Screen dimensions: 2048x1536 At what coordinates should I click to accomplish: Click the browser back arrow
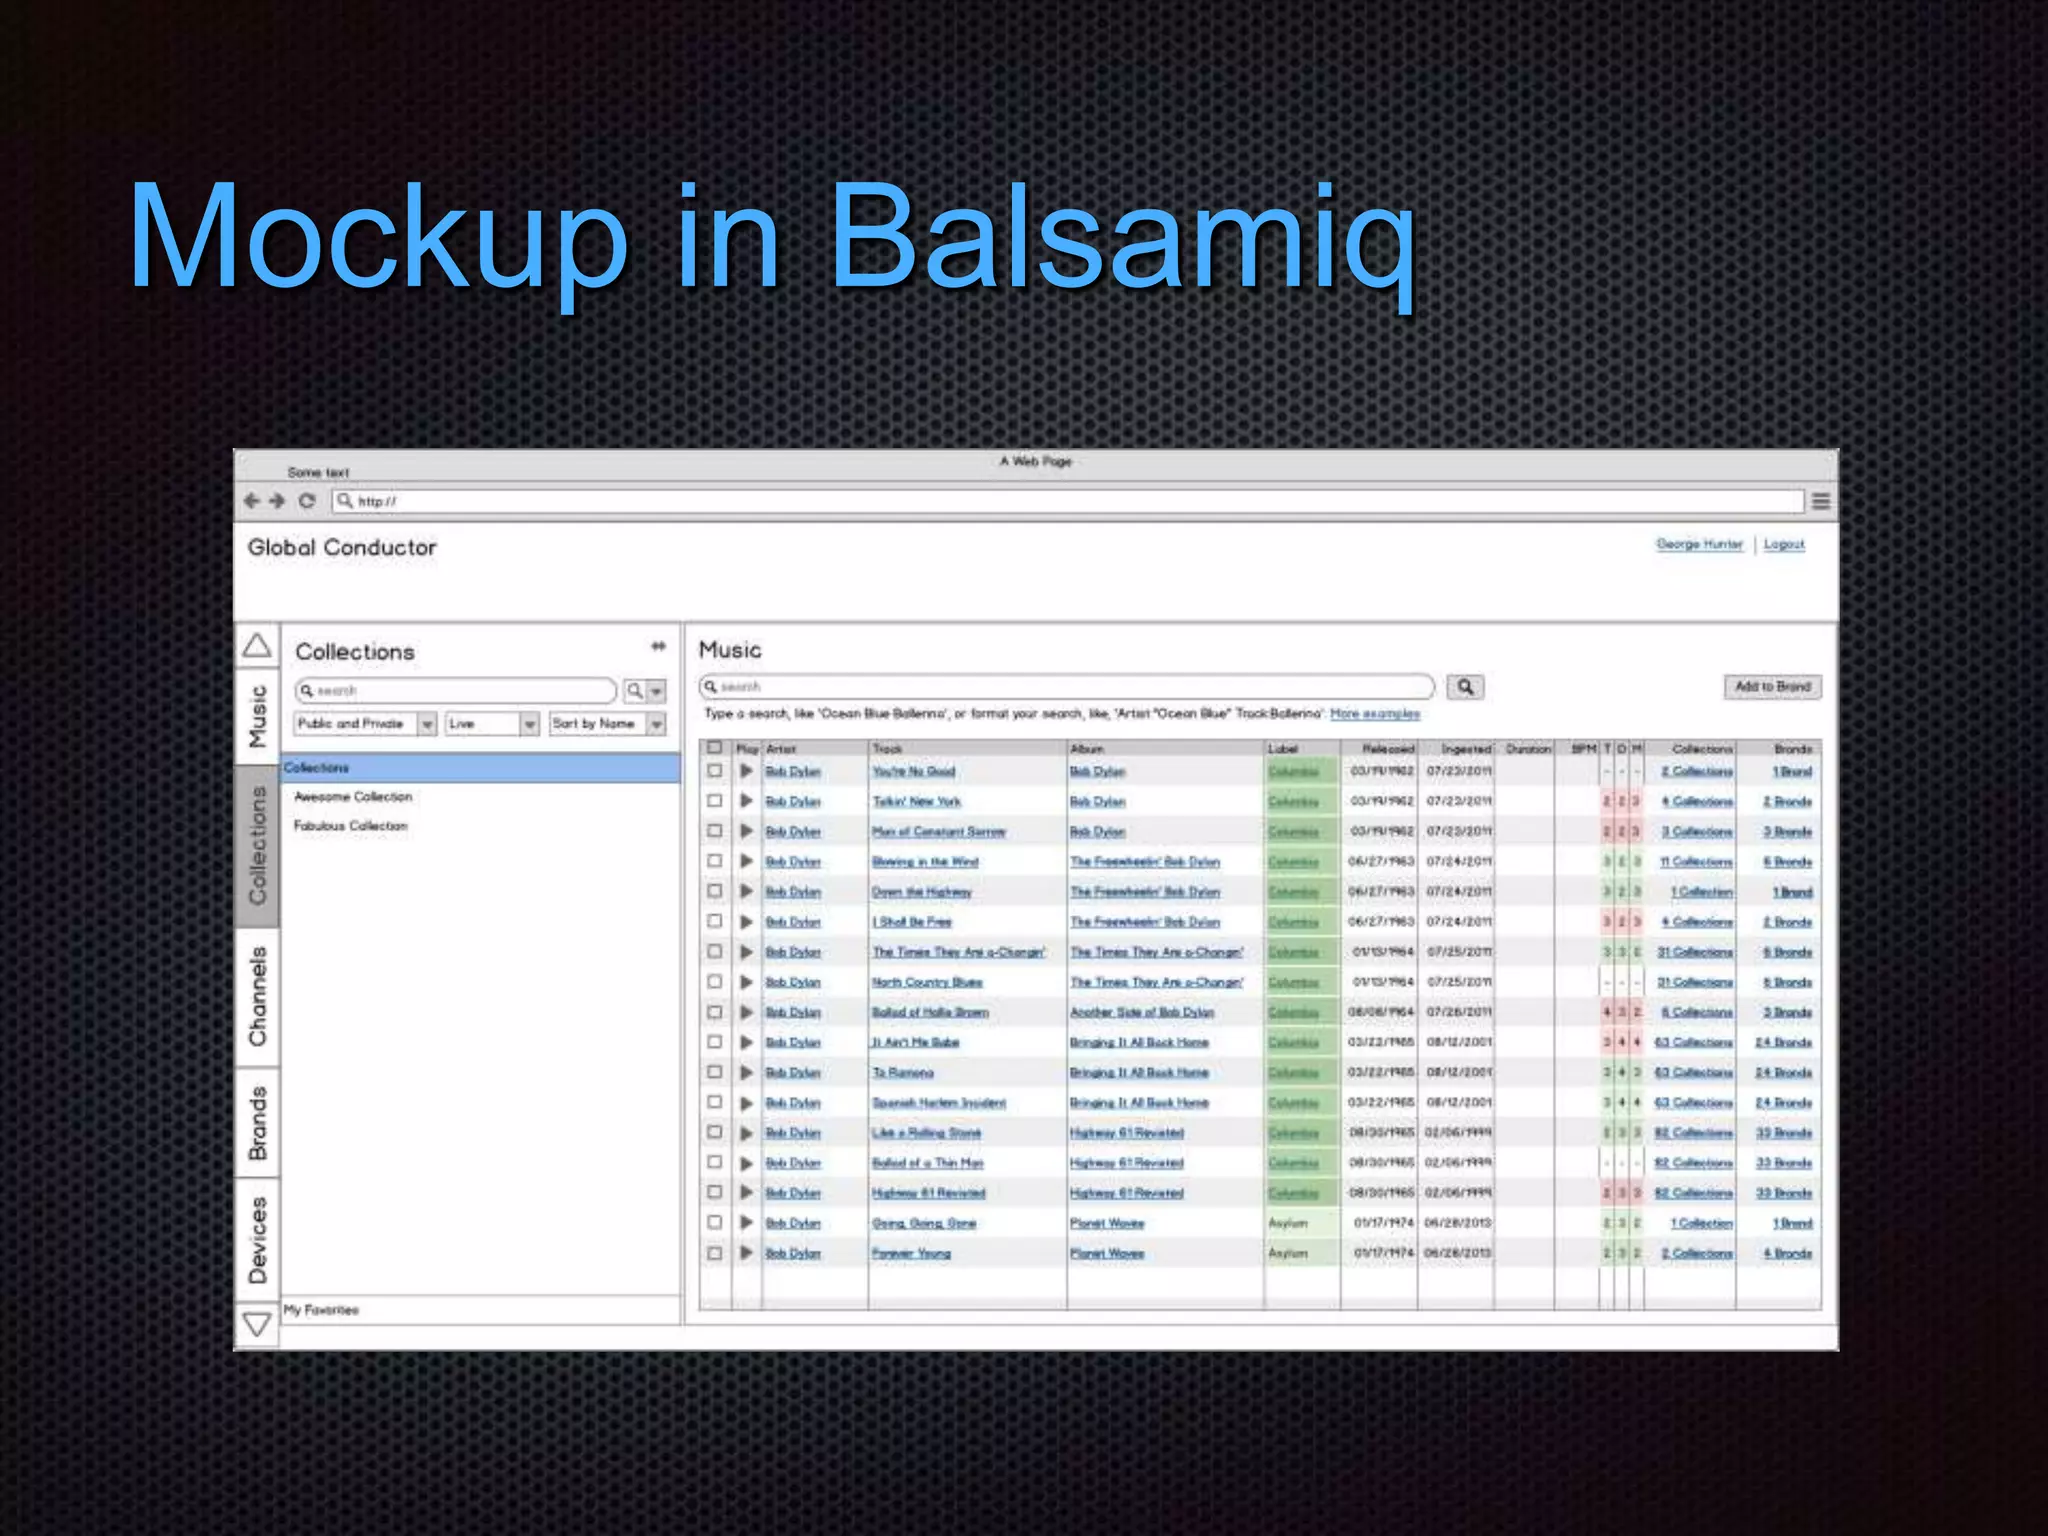pyautogui.click(x=252, y=501)
